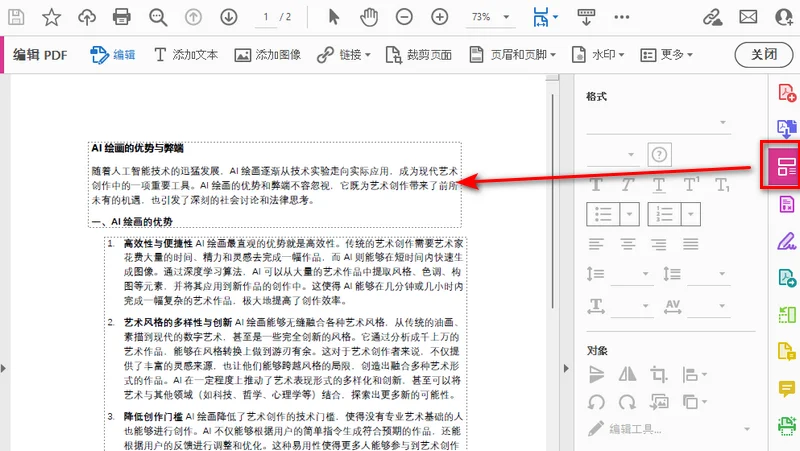Zoom out with the minus icon
800x451 pixels.
click(404, 17)
